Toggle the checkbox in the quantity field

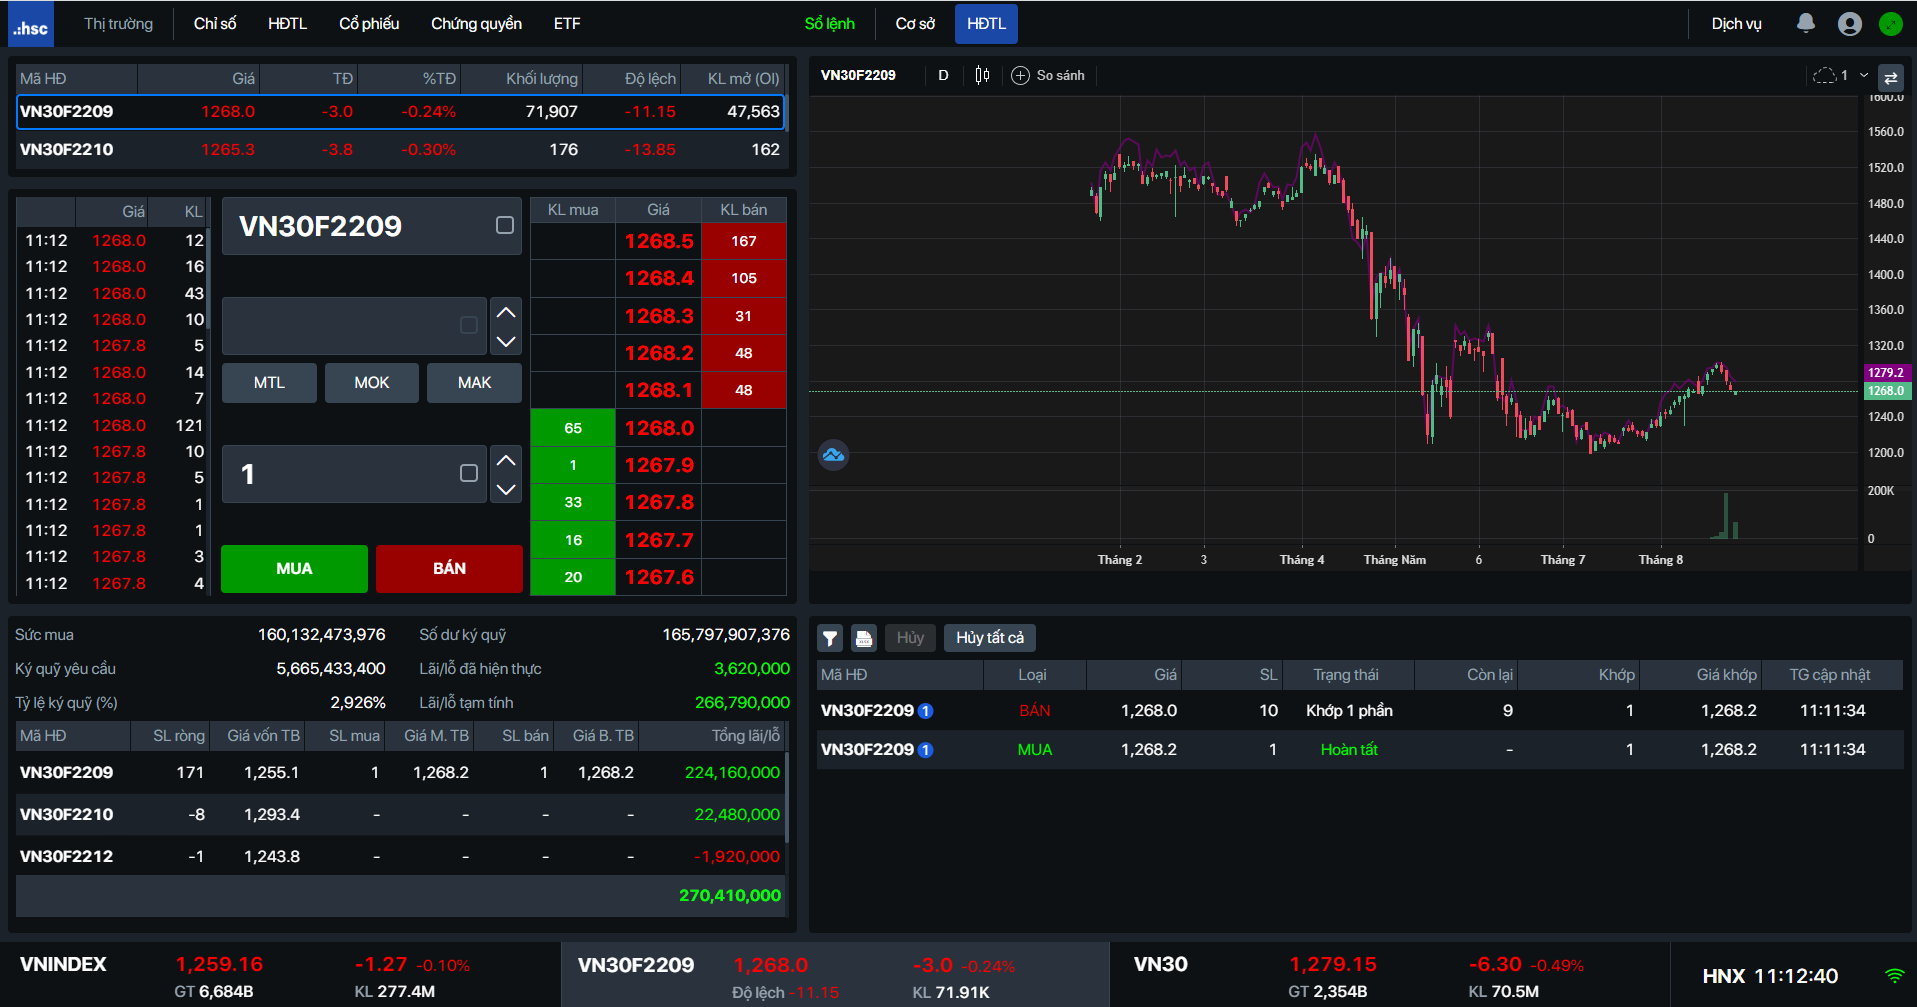468,473
